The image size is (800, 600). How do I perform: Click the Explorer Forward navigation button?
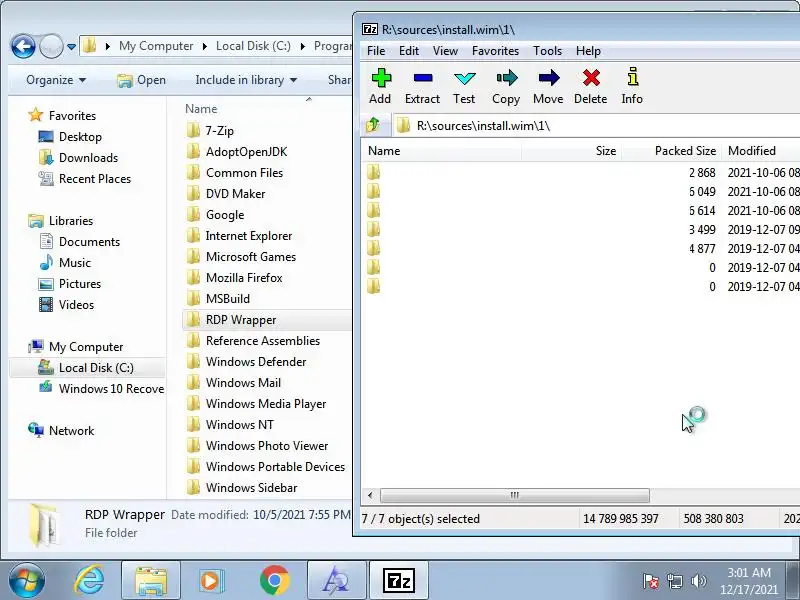(51, 47)
